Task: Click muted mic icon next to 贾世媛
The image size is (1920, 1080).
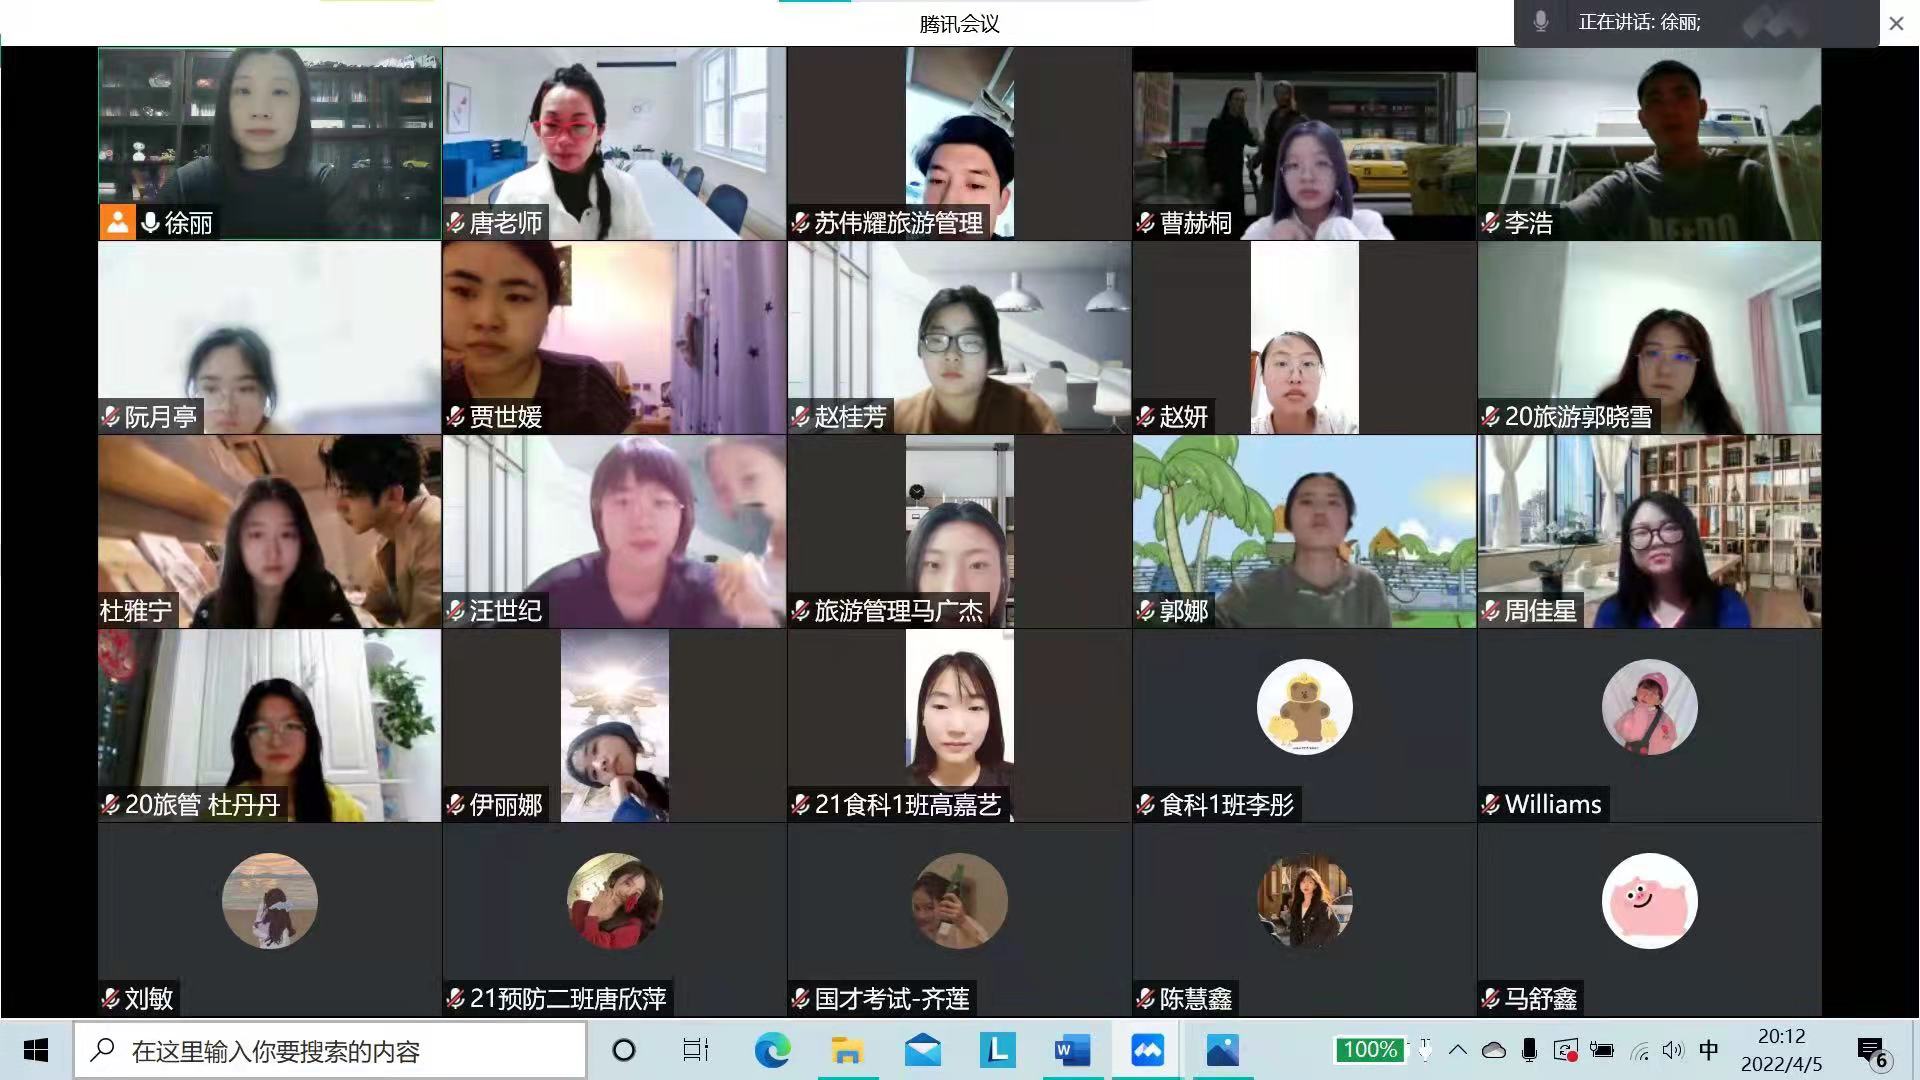Action: 456,416
